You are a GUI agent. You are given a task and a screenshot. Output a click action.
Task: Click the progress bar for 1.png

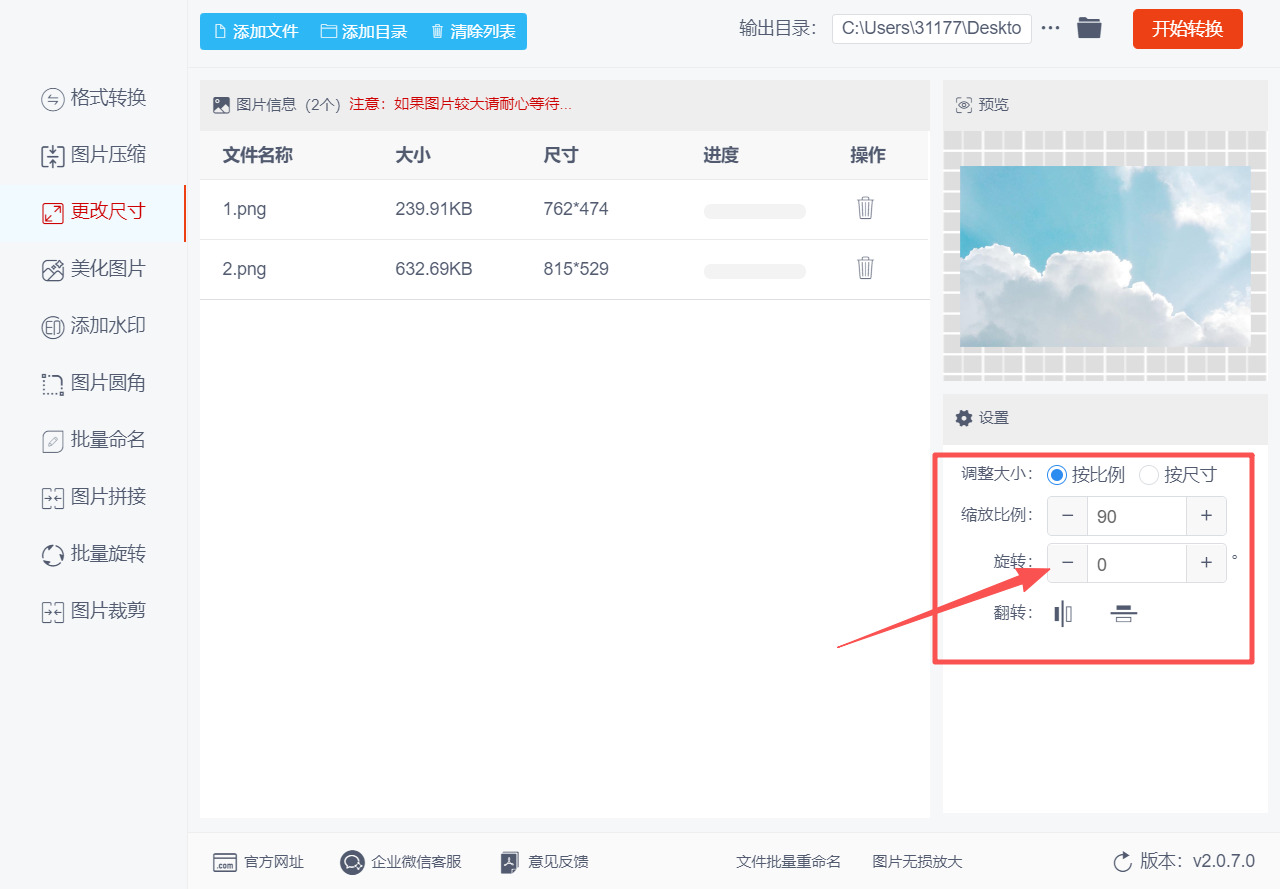(x=755, y=211)
